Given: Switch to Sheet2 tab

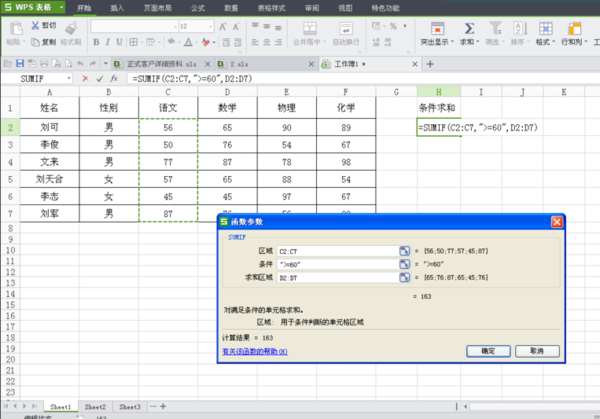Looking at the screenshot, I should 95,406.
